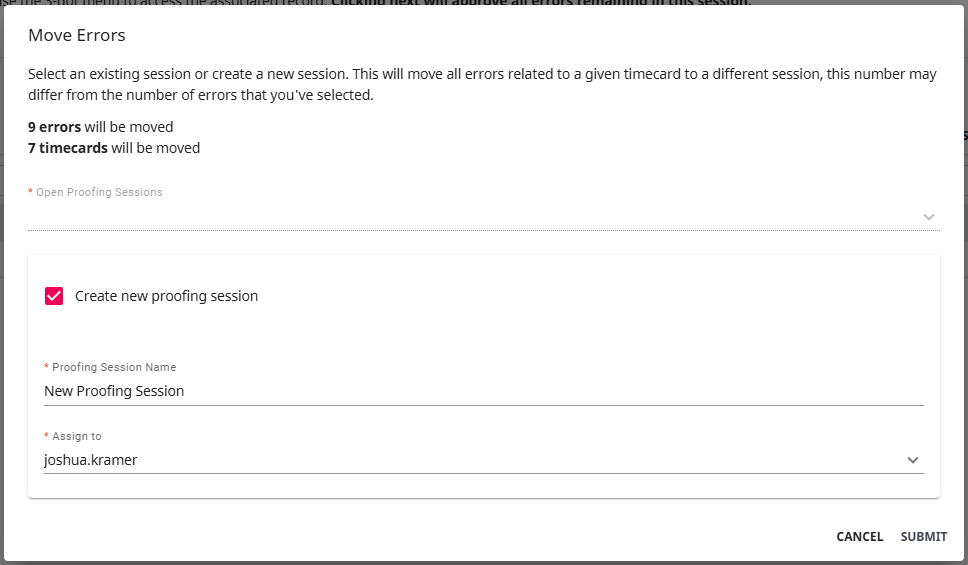The height and width of the screenshot is (565, 968).
Task: Select the joshua.kramer assignee value
Action: tap(91, 460)
